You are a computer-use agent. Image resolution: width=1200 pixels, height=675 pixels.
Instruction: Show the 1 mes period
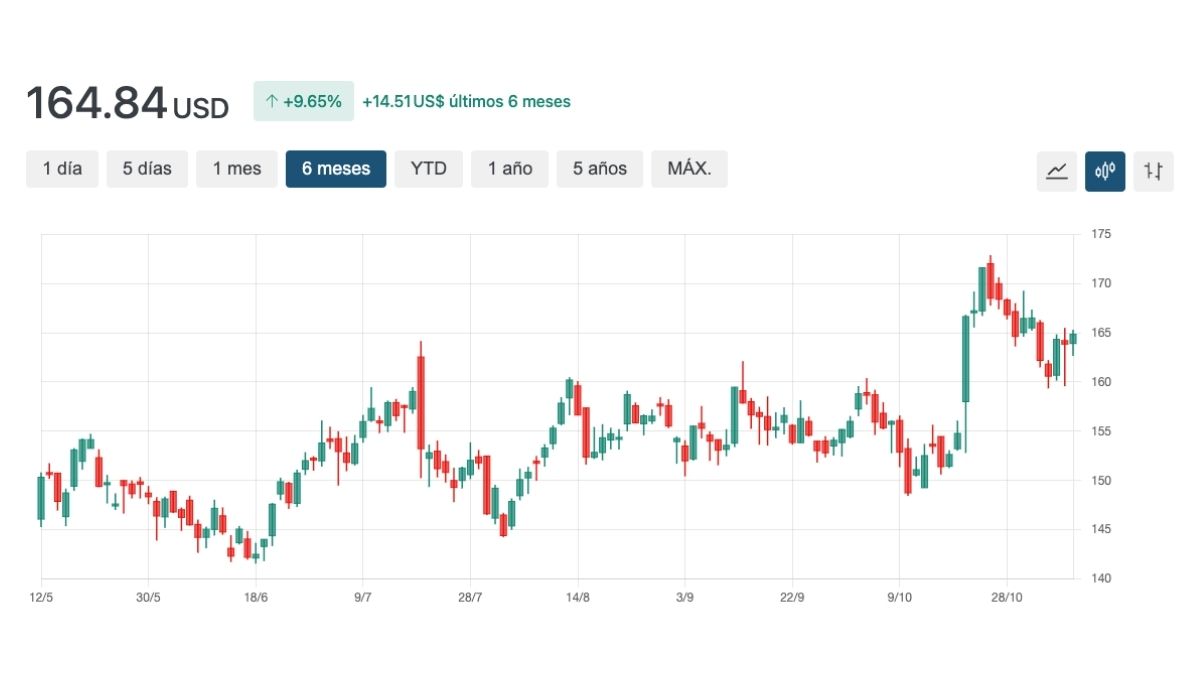[237, 169]
